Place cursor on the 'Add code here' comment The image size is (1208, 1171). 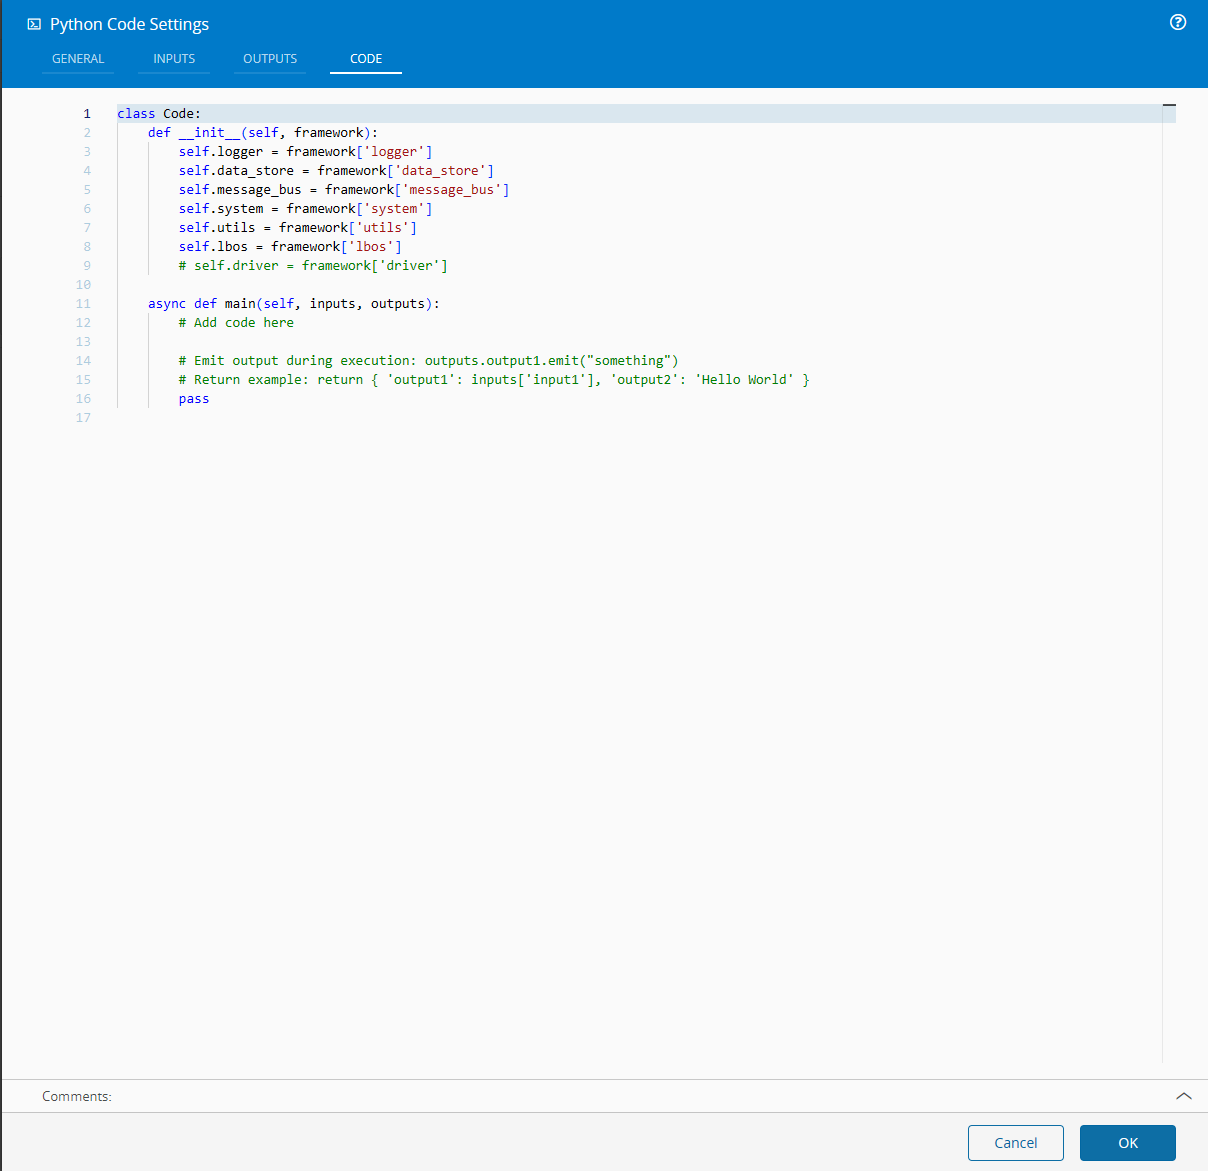tap(236, 322)
